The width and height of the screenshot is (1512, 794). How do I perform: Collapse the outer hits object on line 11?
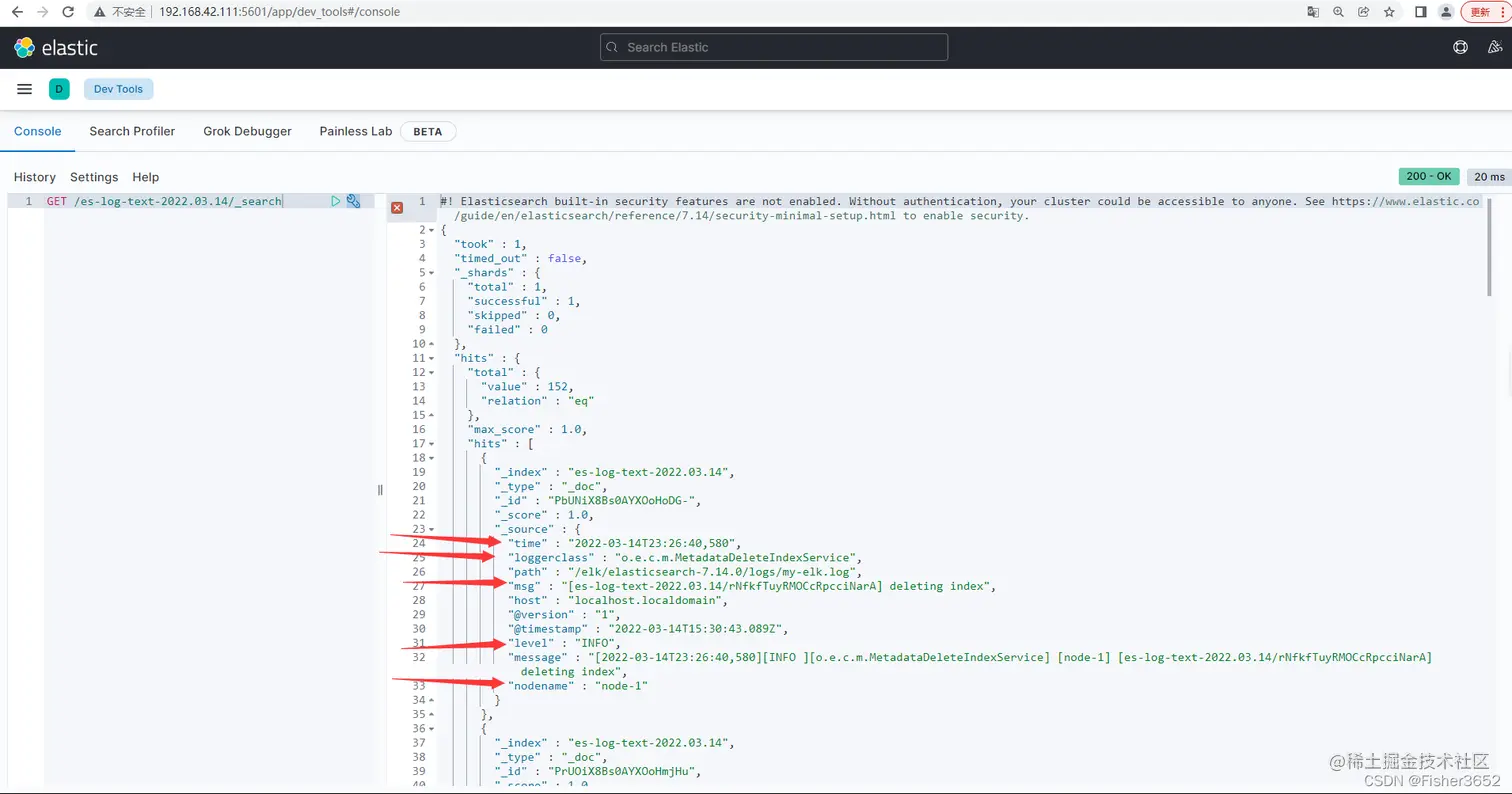(431, 358)
